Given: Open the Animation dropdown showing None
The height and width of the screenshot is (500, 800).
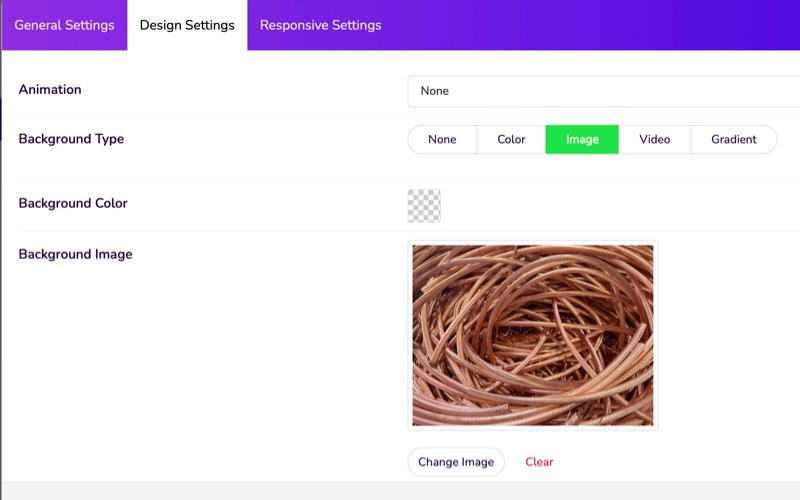Looking at the screenshot, I should (604, 91).
